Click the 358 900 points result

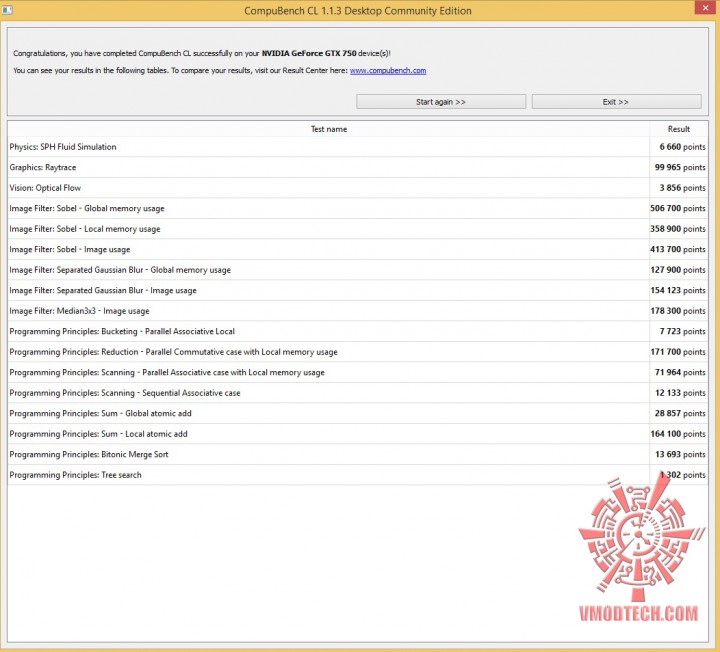(x=678, y=229)
